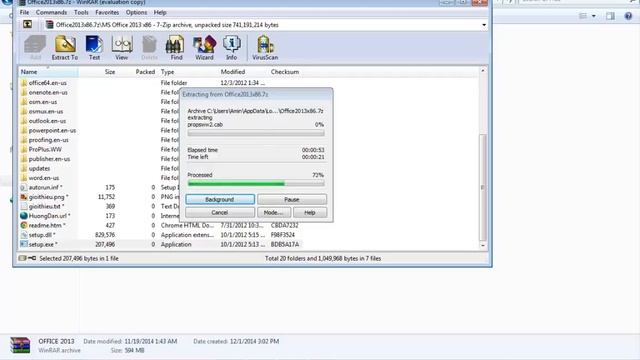Click Explorer help question mark icon
640x360 pixels.
coord(628,16)
